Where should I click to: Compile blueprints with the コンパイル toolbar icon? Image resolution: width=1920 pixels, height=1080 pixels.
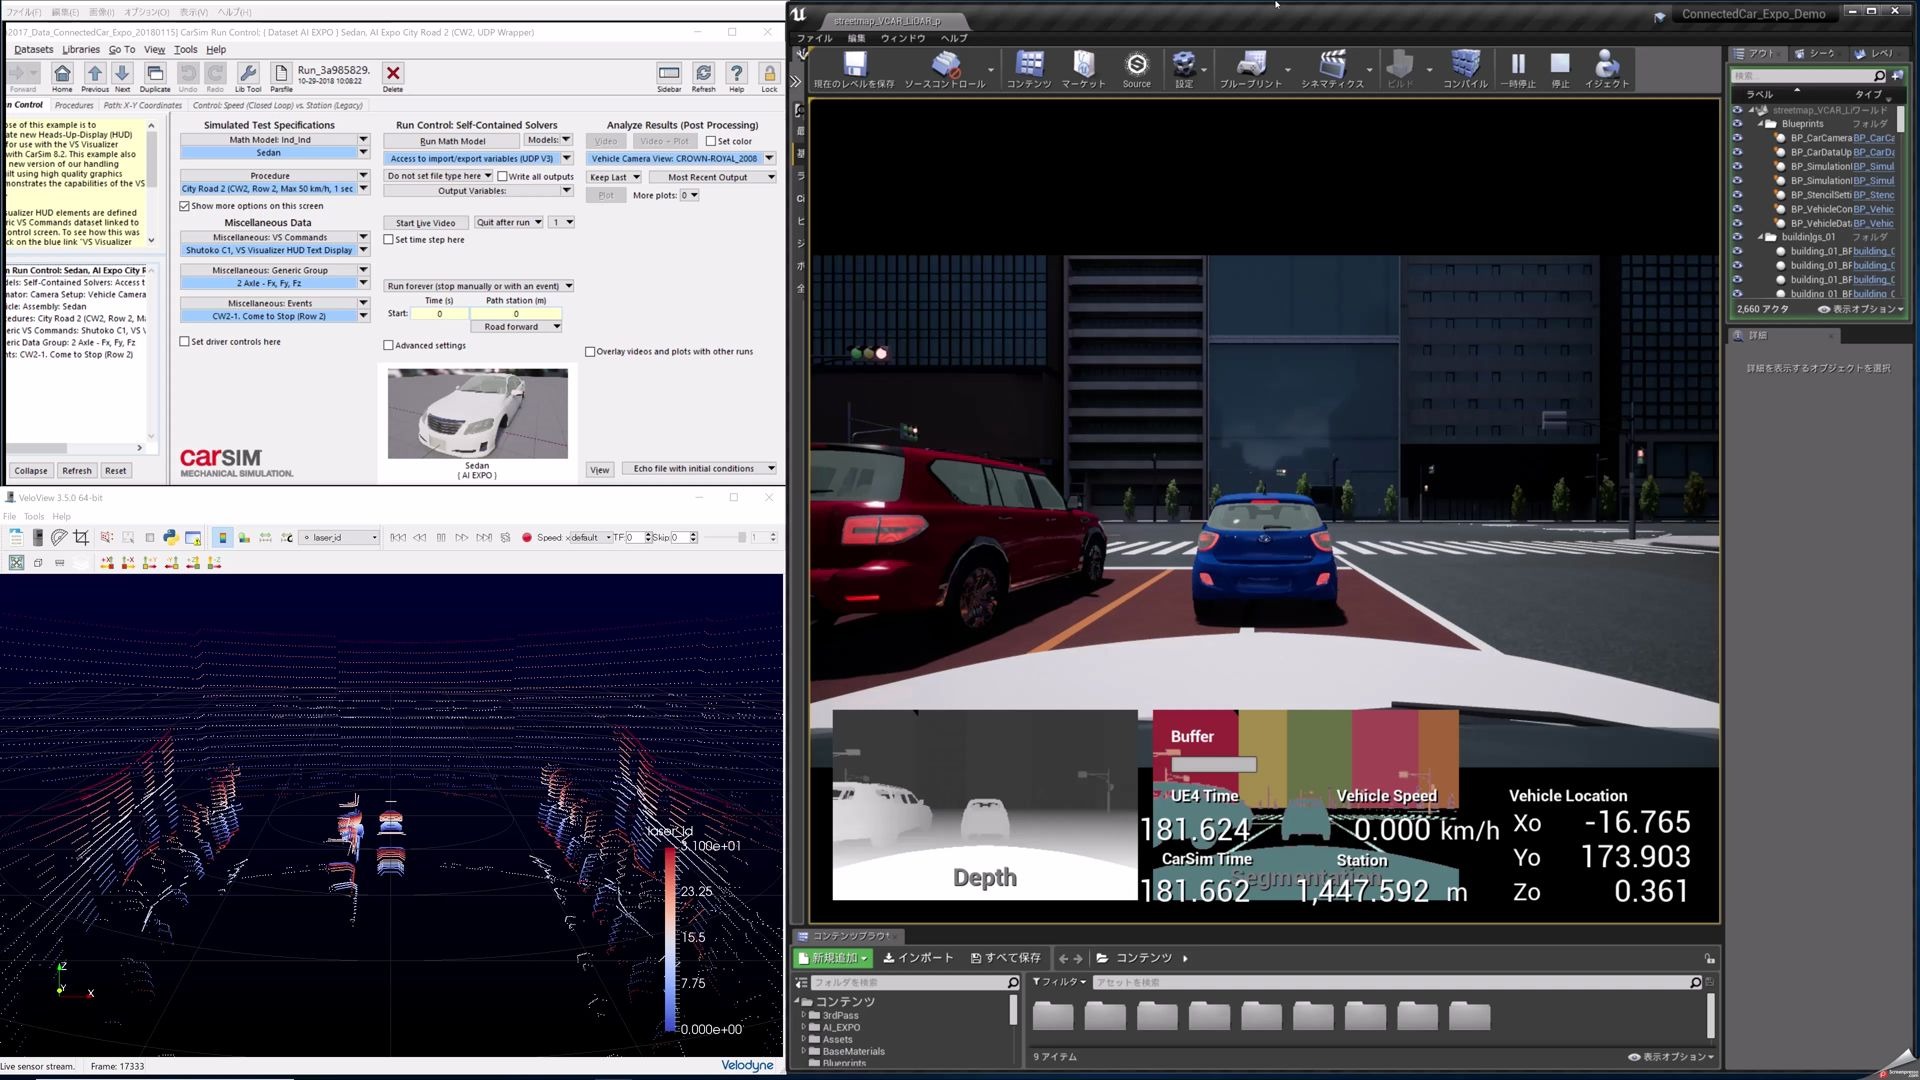tap(1465, 66)
